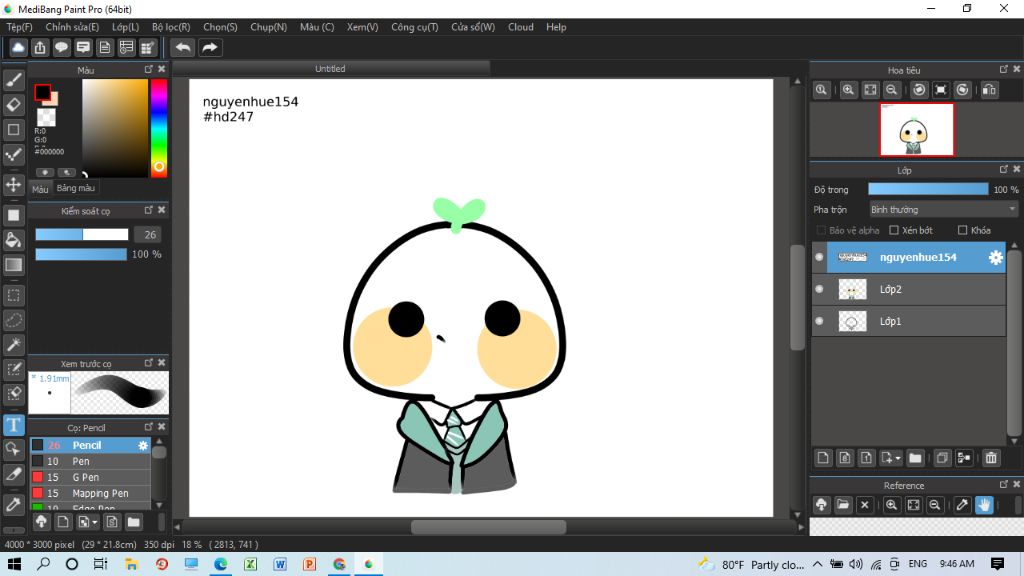Switch to the Bảng màu tab

point(76,188)
